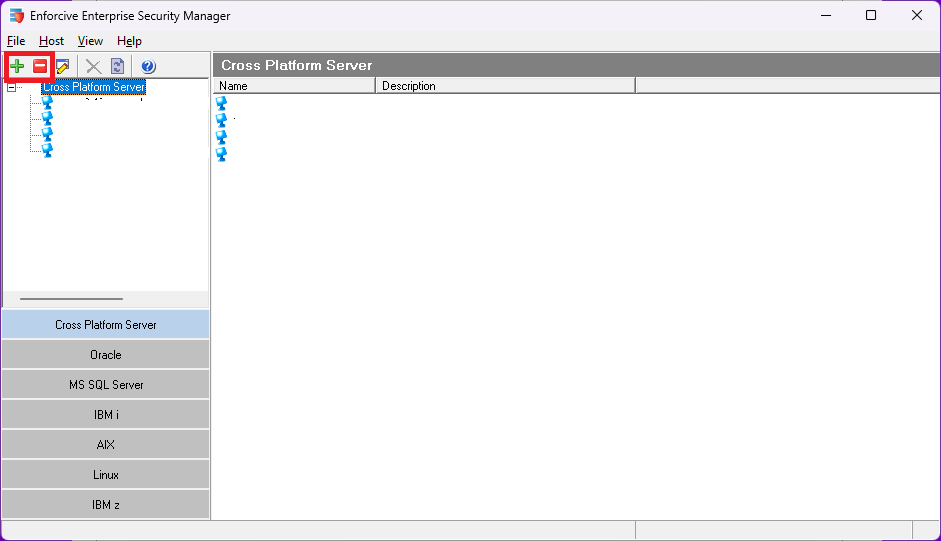Open the File menu
941x541 pixels.
click(x=16, y=41)
